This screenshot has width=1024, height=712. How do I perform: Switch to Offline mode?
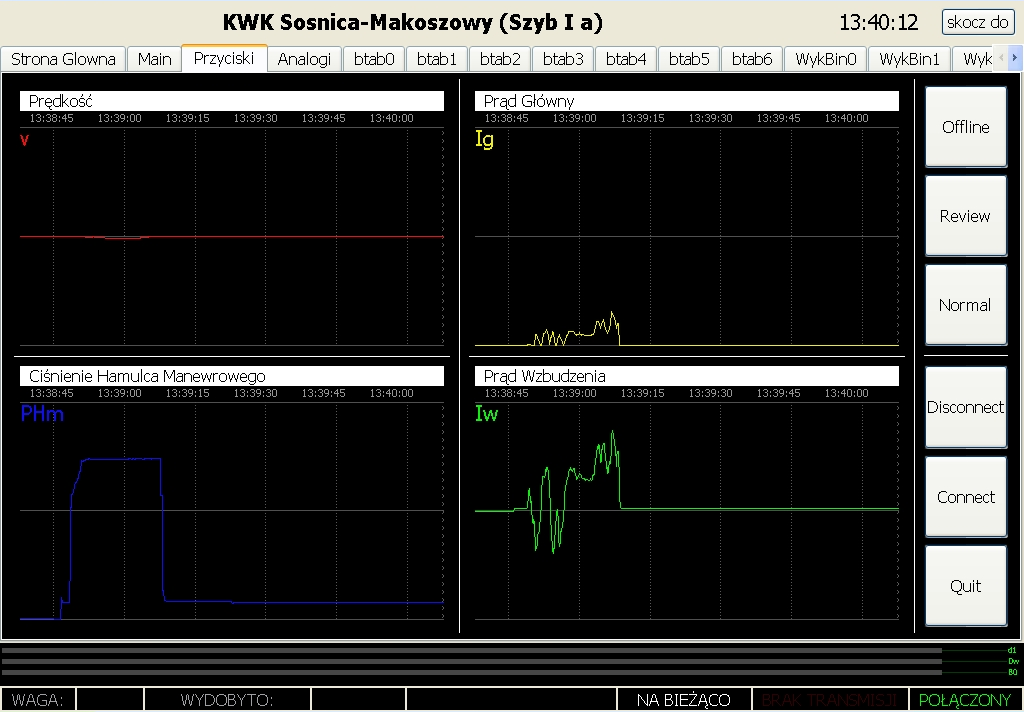(x=966, y=127)
